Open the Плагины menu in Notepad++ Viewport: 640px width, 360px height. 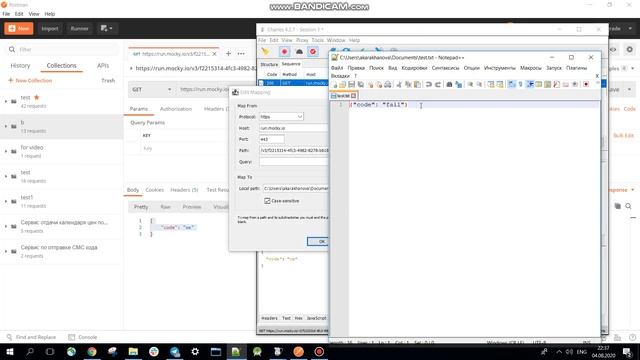[x=576, y=68]
